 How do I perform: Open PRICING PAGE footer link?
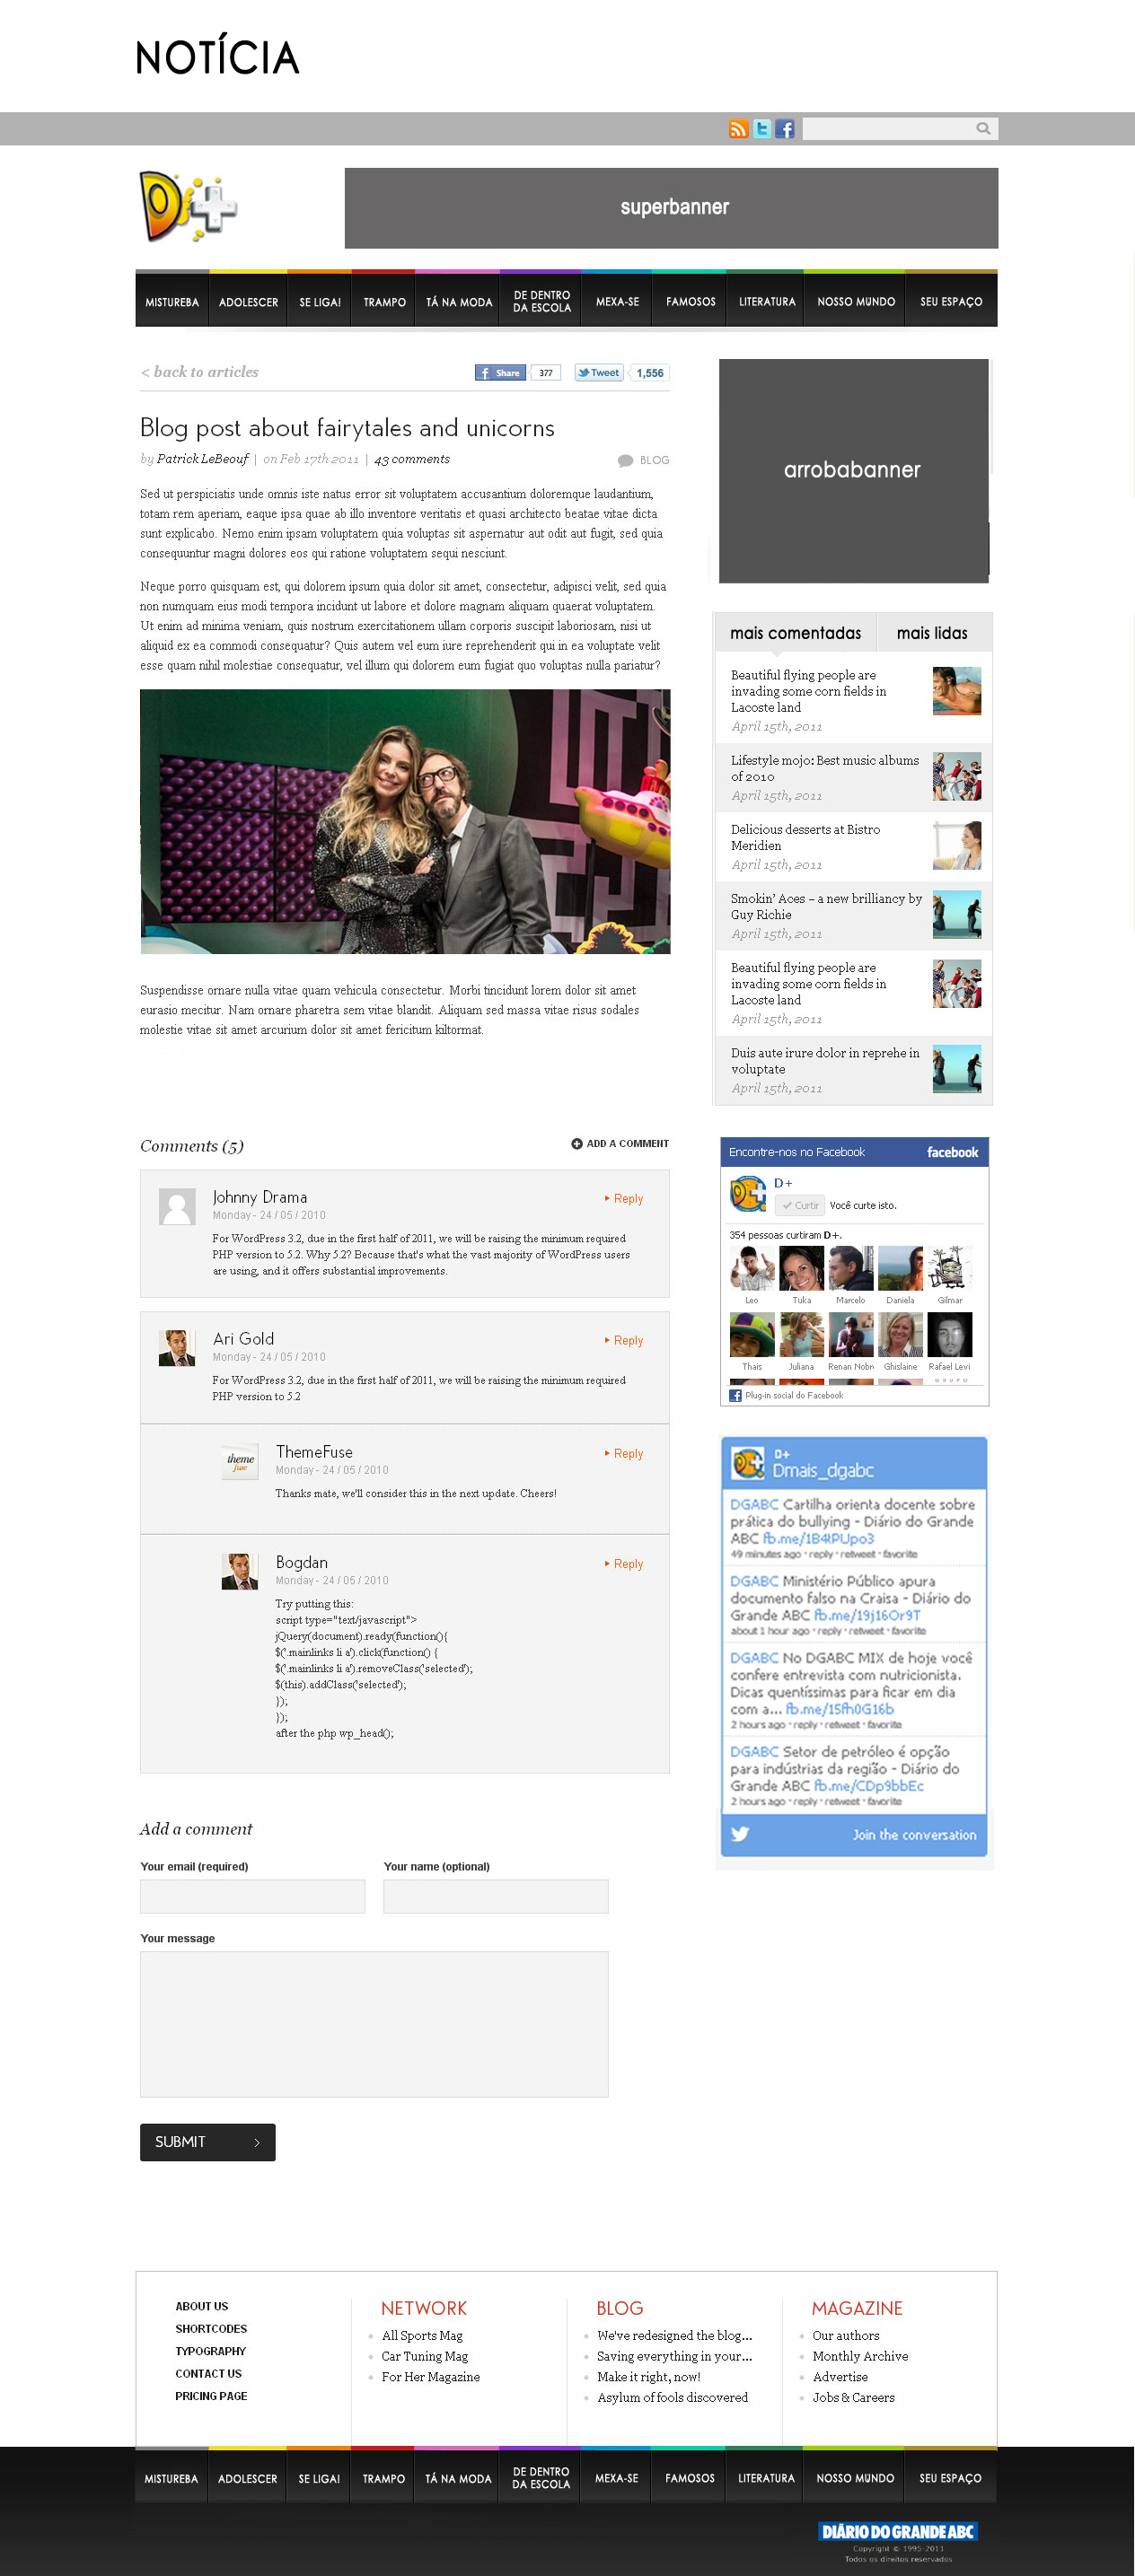click(x=211, y=2396)
